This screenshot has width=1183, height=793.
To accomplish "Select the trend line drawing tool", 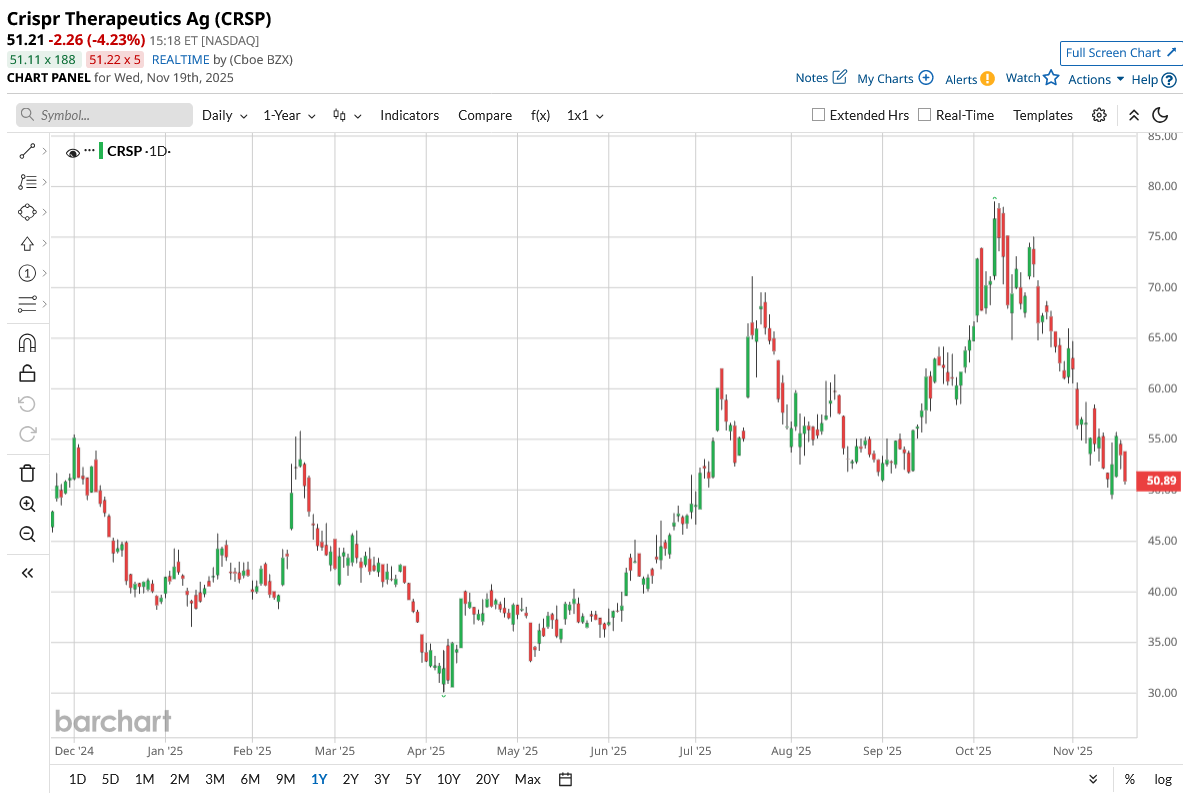I will pyautogui.click(x=27, y=152).
